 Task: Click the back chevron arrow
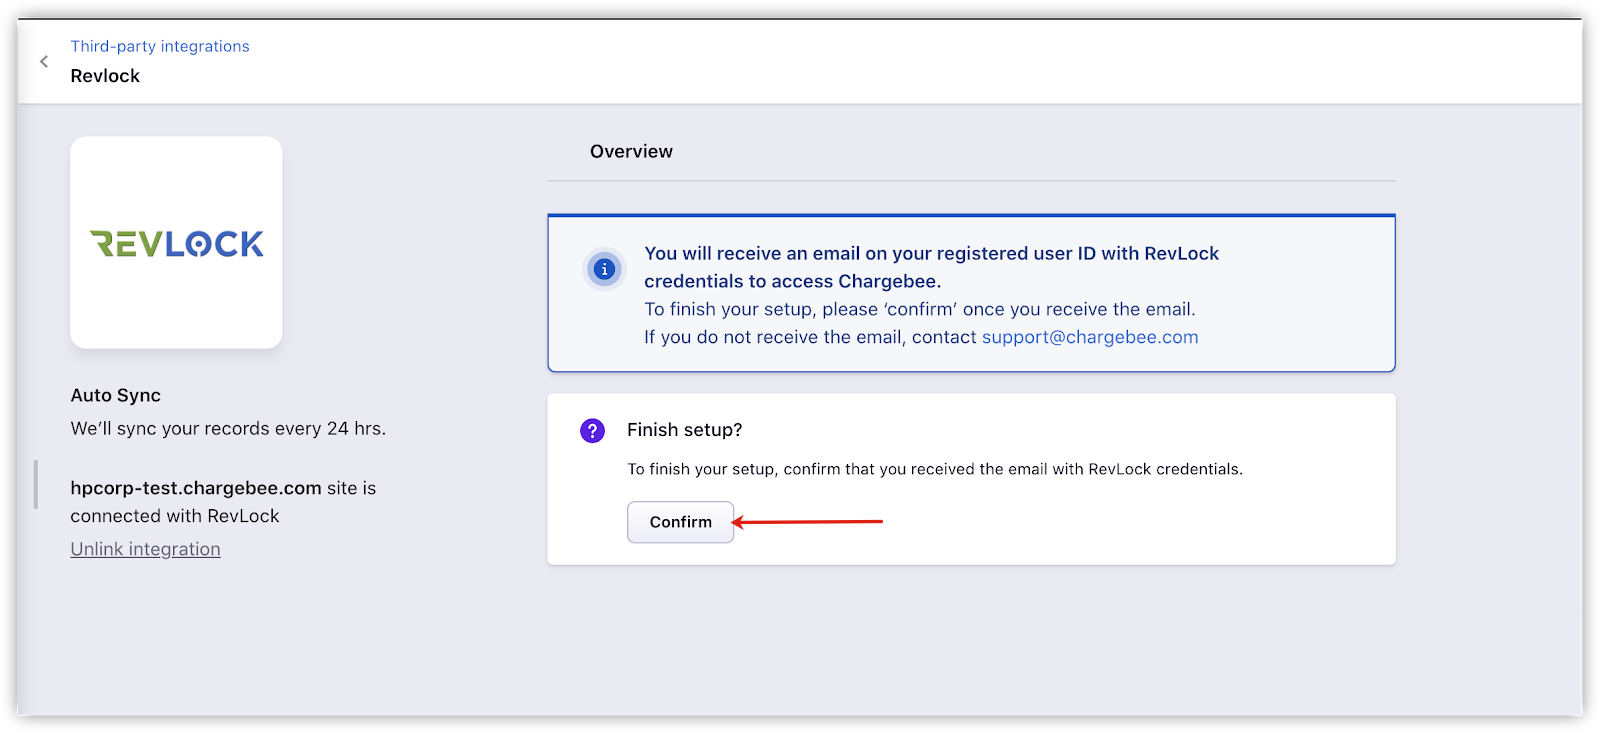tap(44, 61)
